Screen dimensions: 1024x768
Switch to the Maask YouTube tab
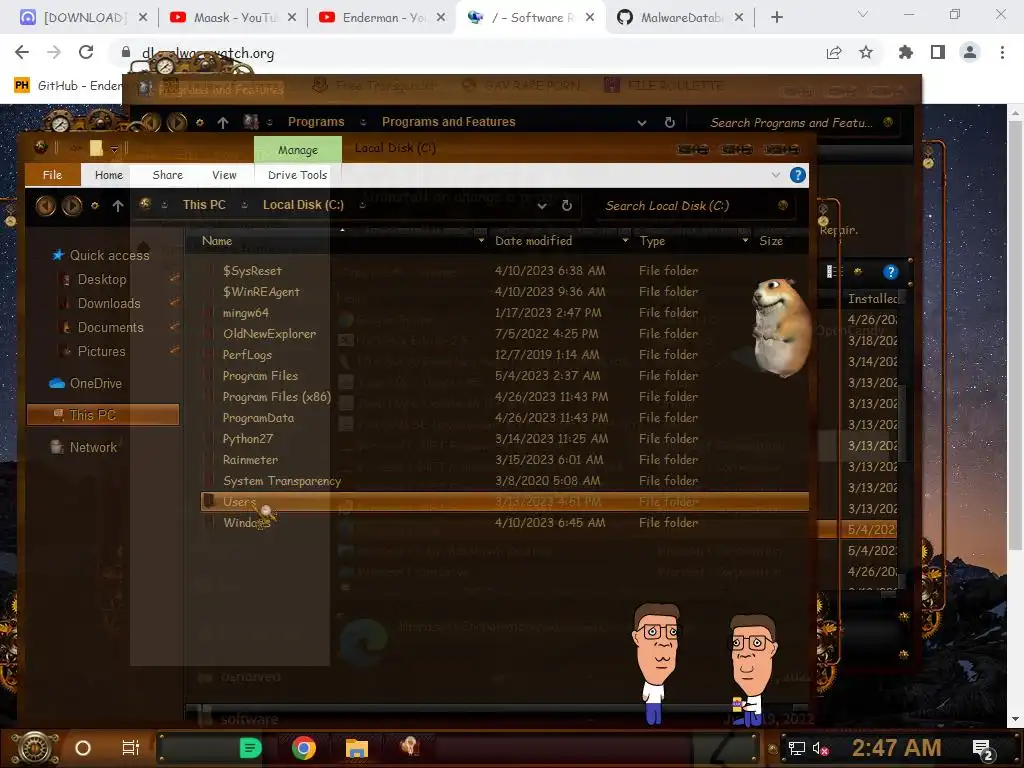click(x=234, y=18)
